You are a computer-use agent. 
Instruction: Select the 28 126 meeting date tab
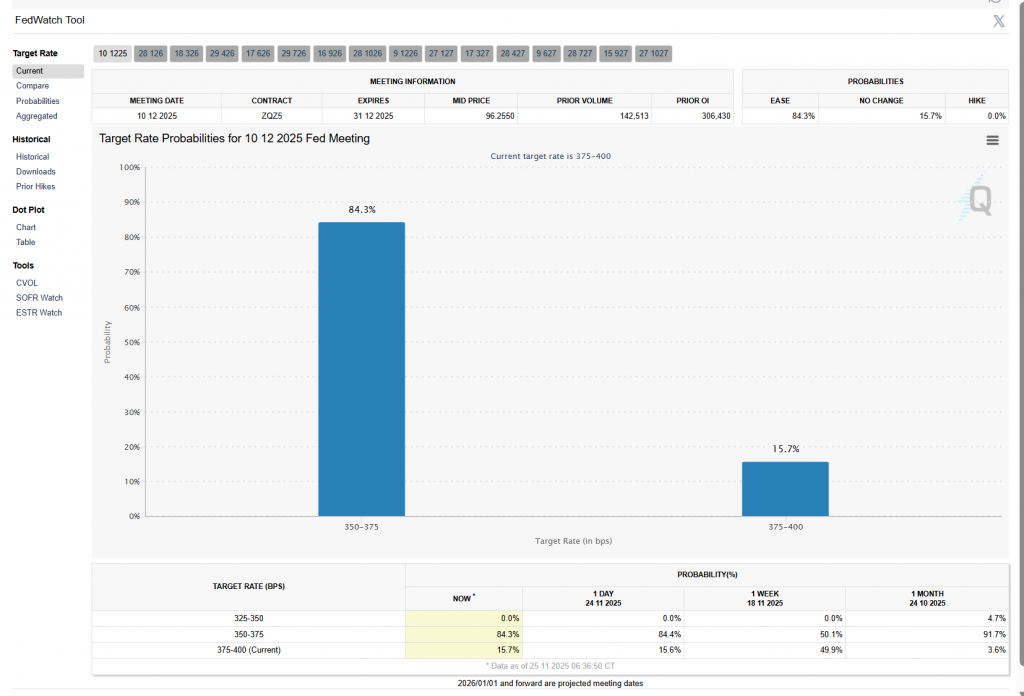(x=151, y=53)
